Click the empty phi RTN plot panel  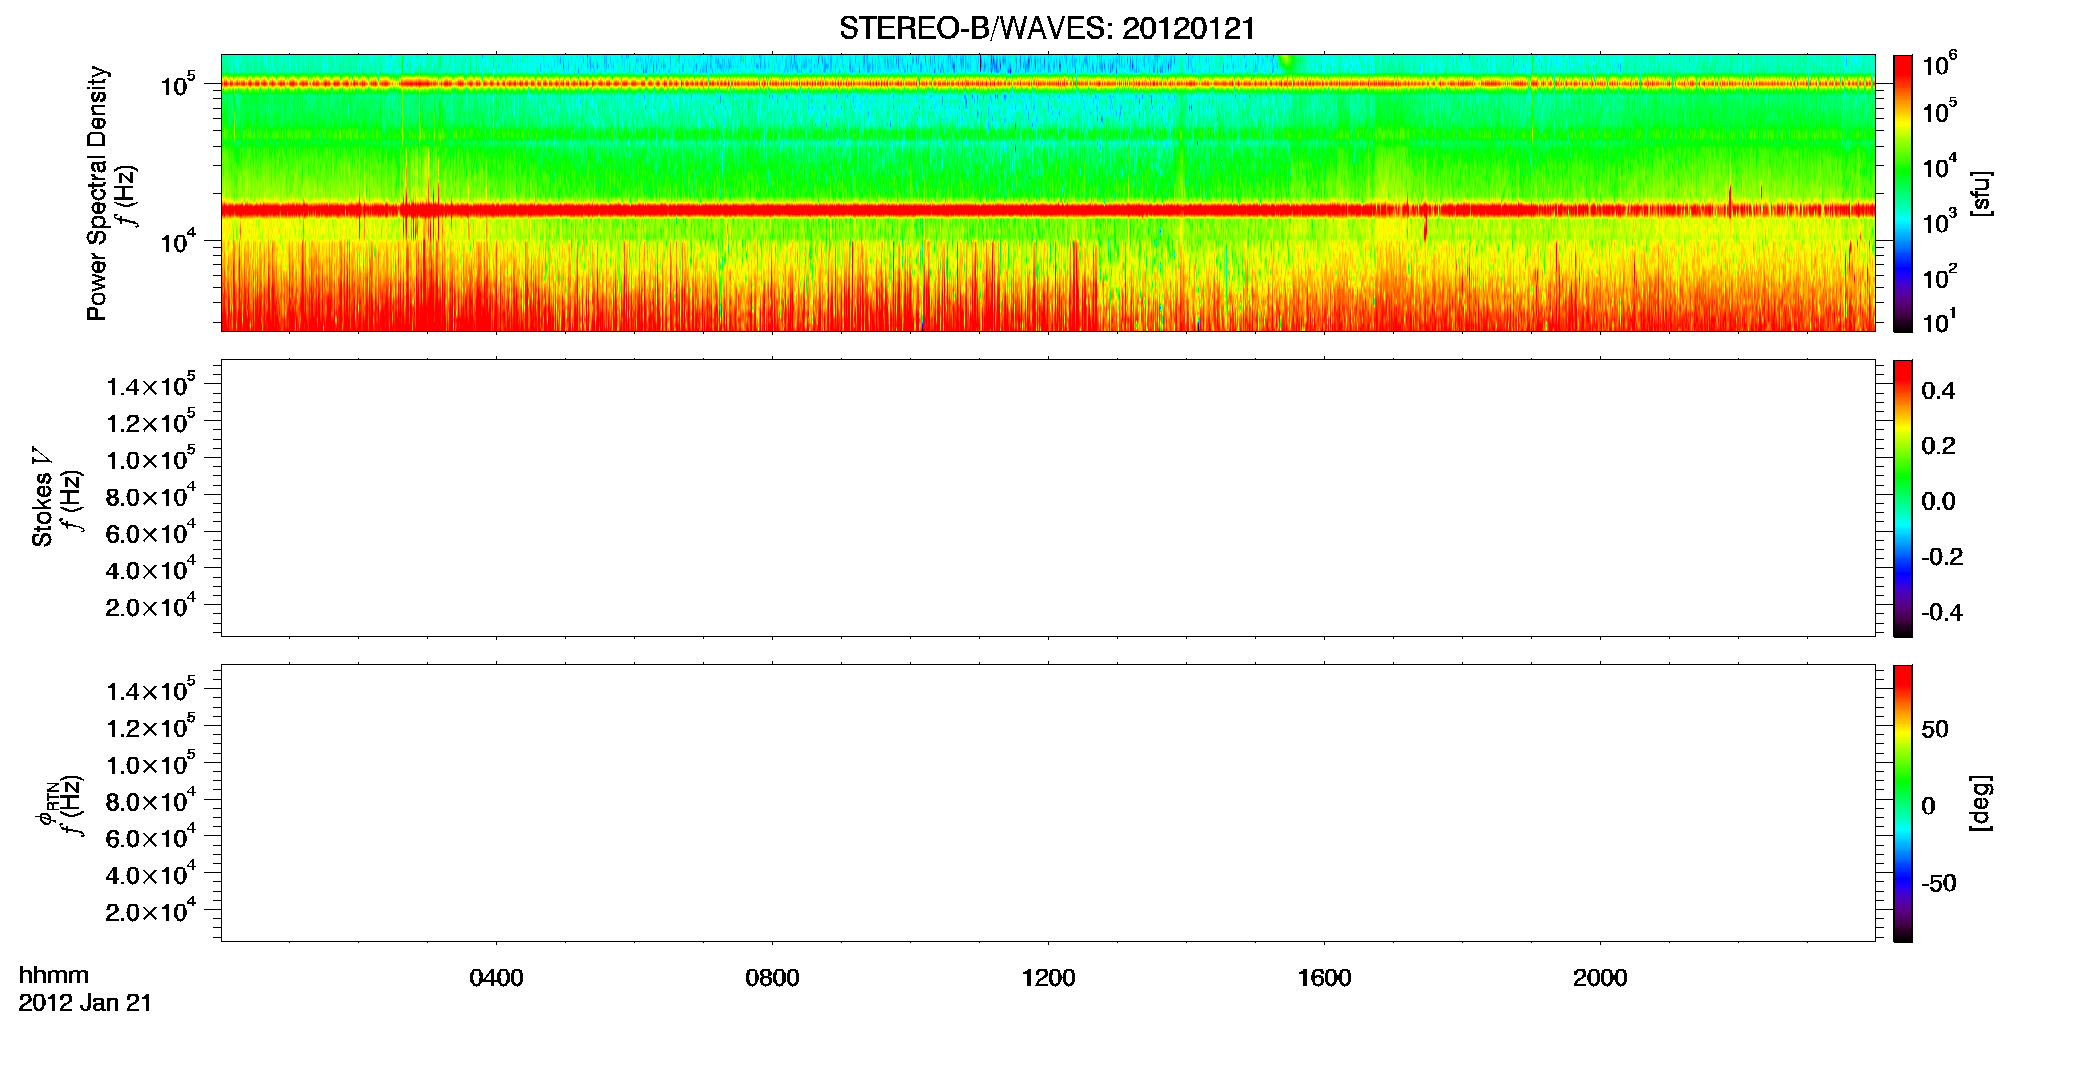coord(1048,803)
